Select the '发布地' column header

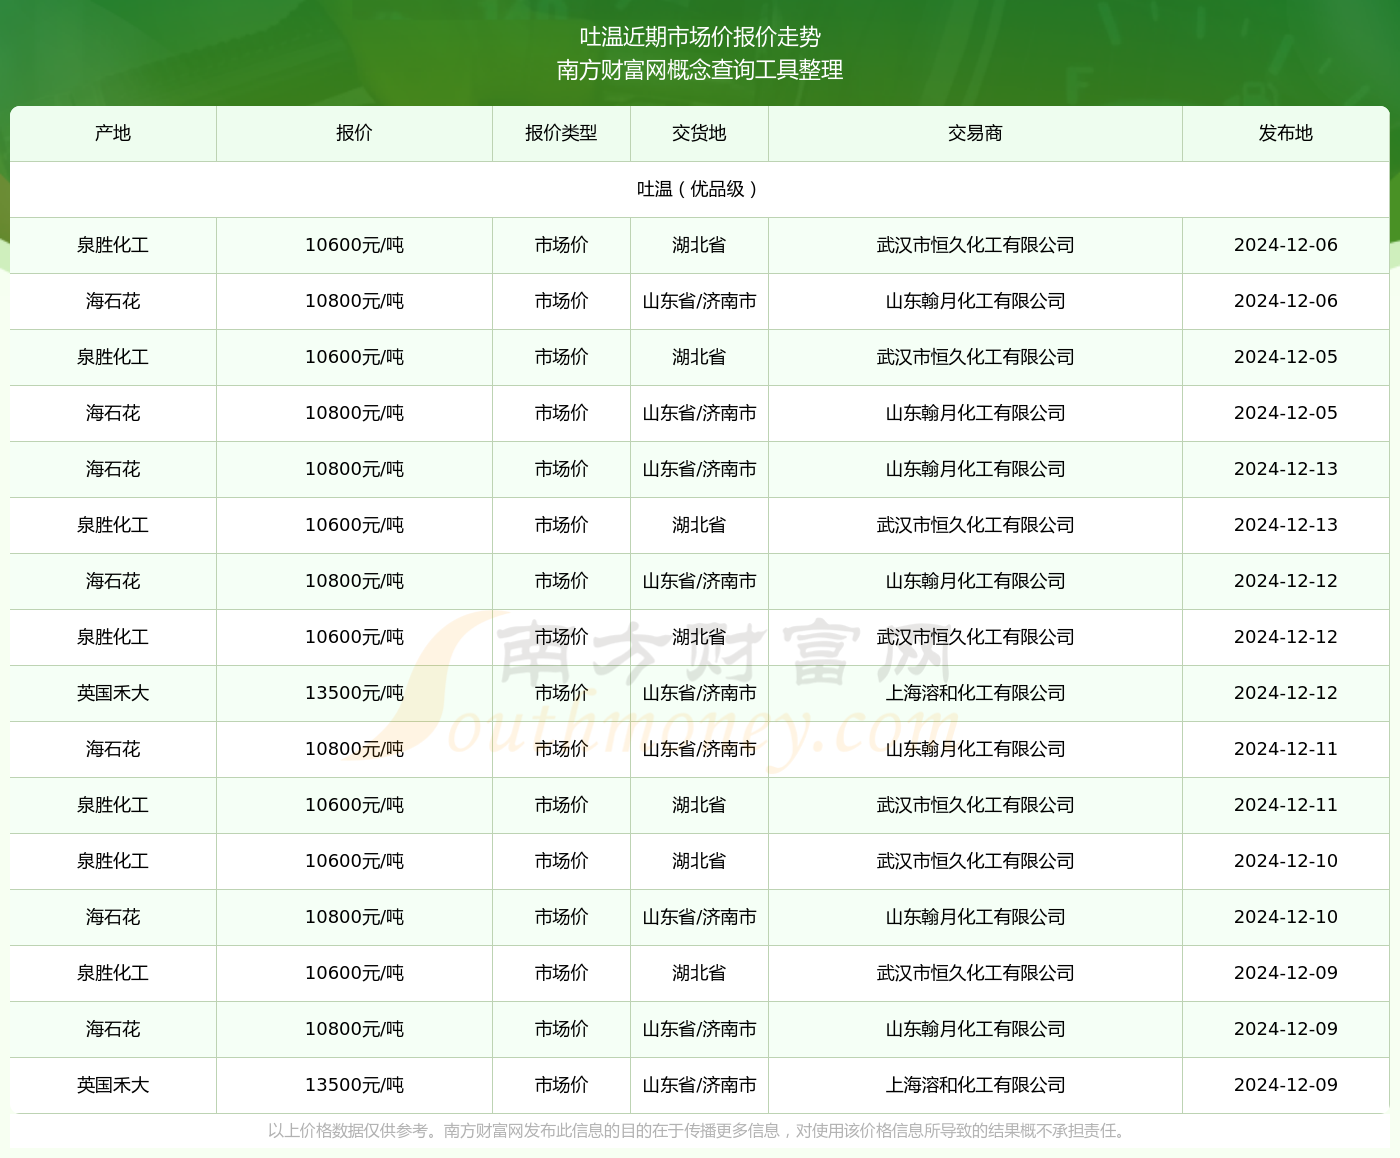1286,133
